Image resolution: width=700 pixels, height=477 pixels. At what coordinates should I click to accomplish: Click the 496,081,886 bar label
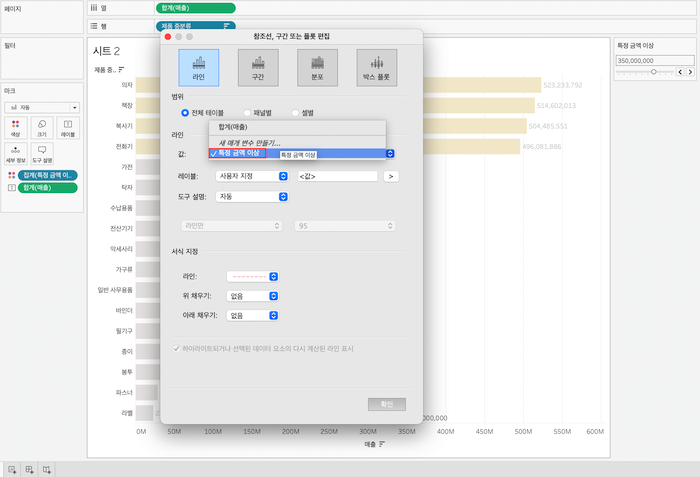click(542, 146)
